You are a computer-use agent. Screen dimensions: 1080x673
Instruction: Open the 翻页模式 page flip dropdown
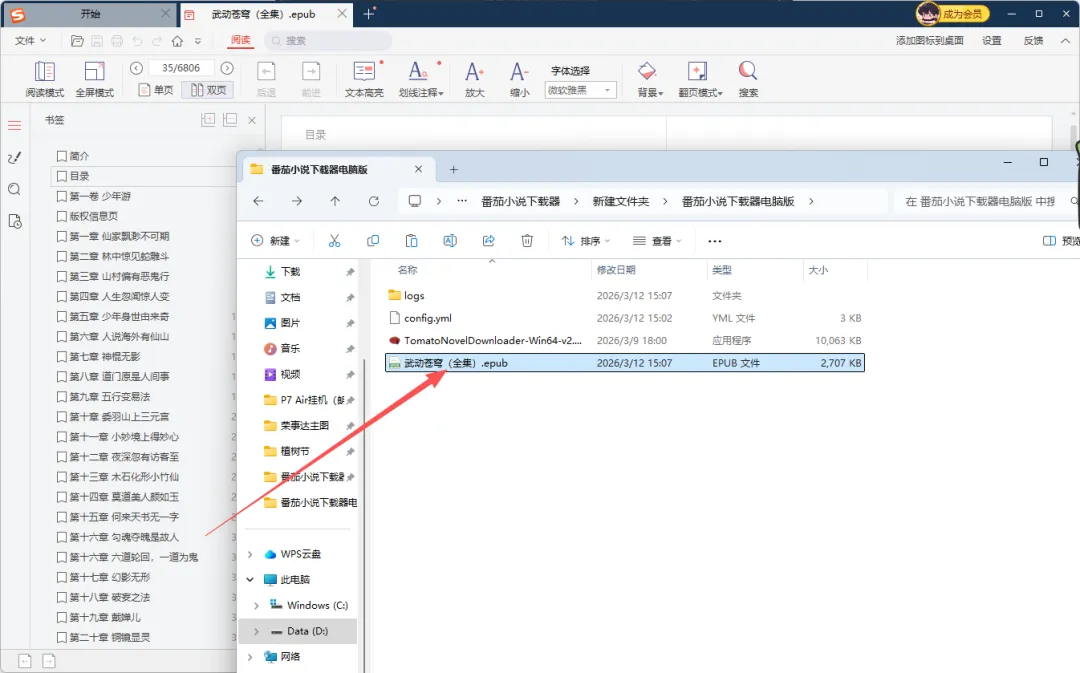[x=700, y=79]
